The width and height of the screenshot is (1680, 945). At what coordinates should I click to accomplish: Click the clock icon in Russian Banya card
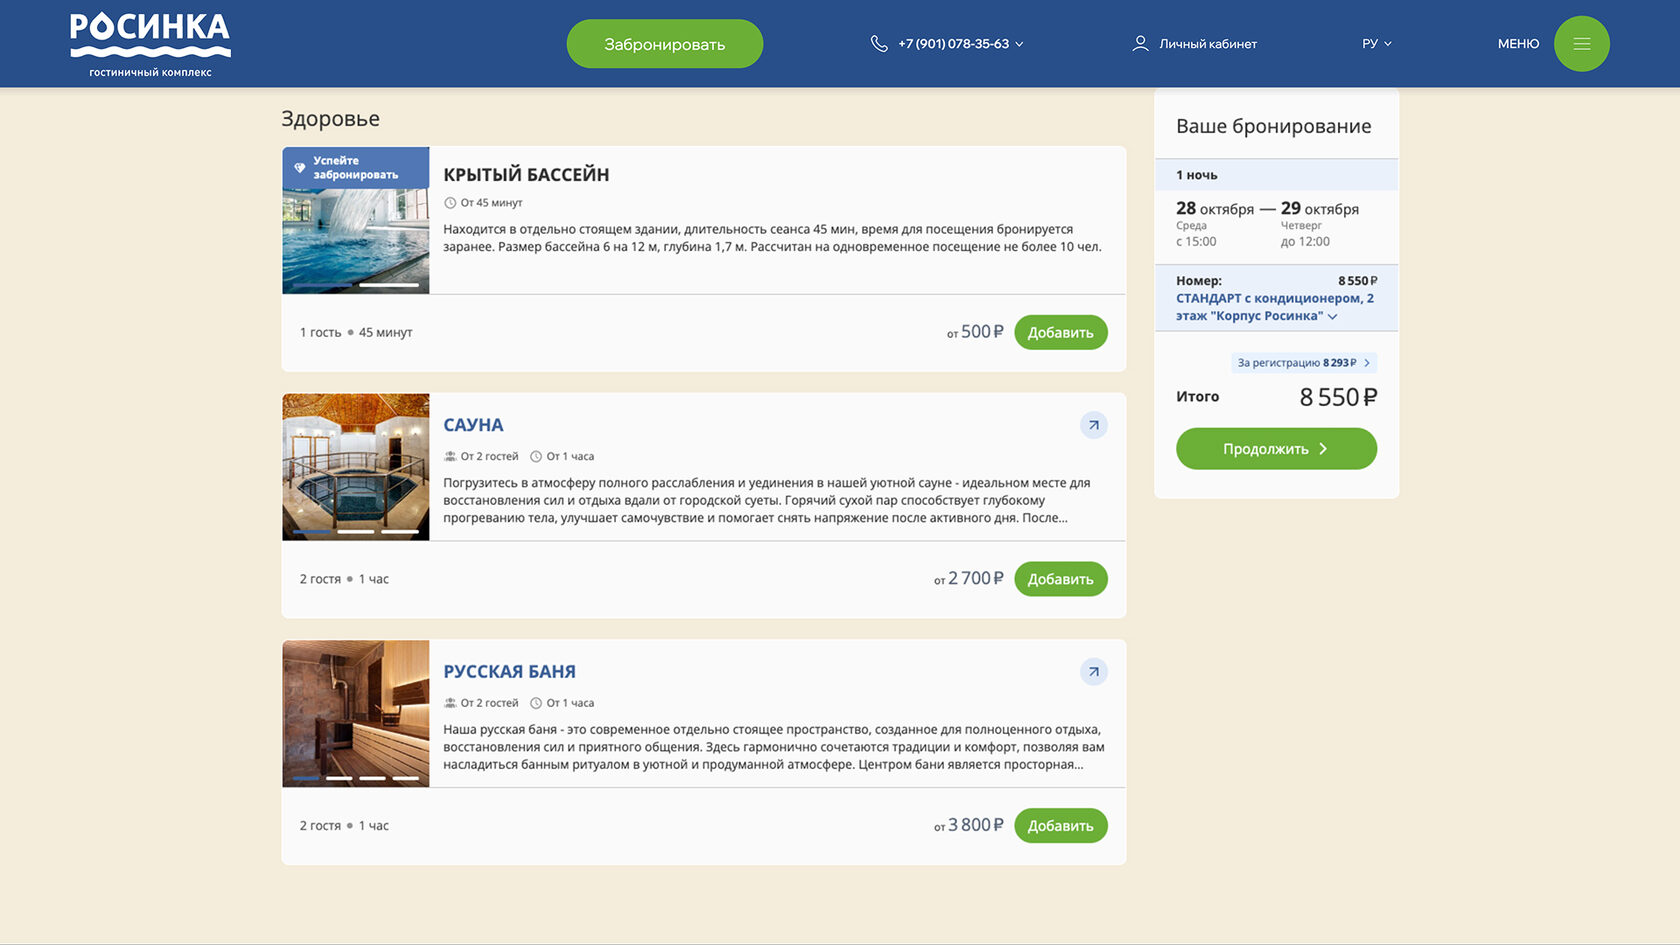536,703
